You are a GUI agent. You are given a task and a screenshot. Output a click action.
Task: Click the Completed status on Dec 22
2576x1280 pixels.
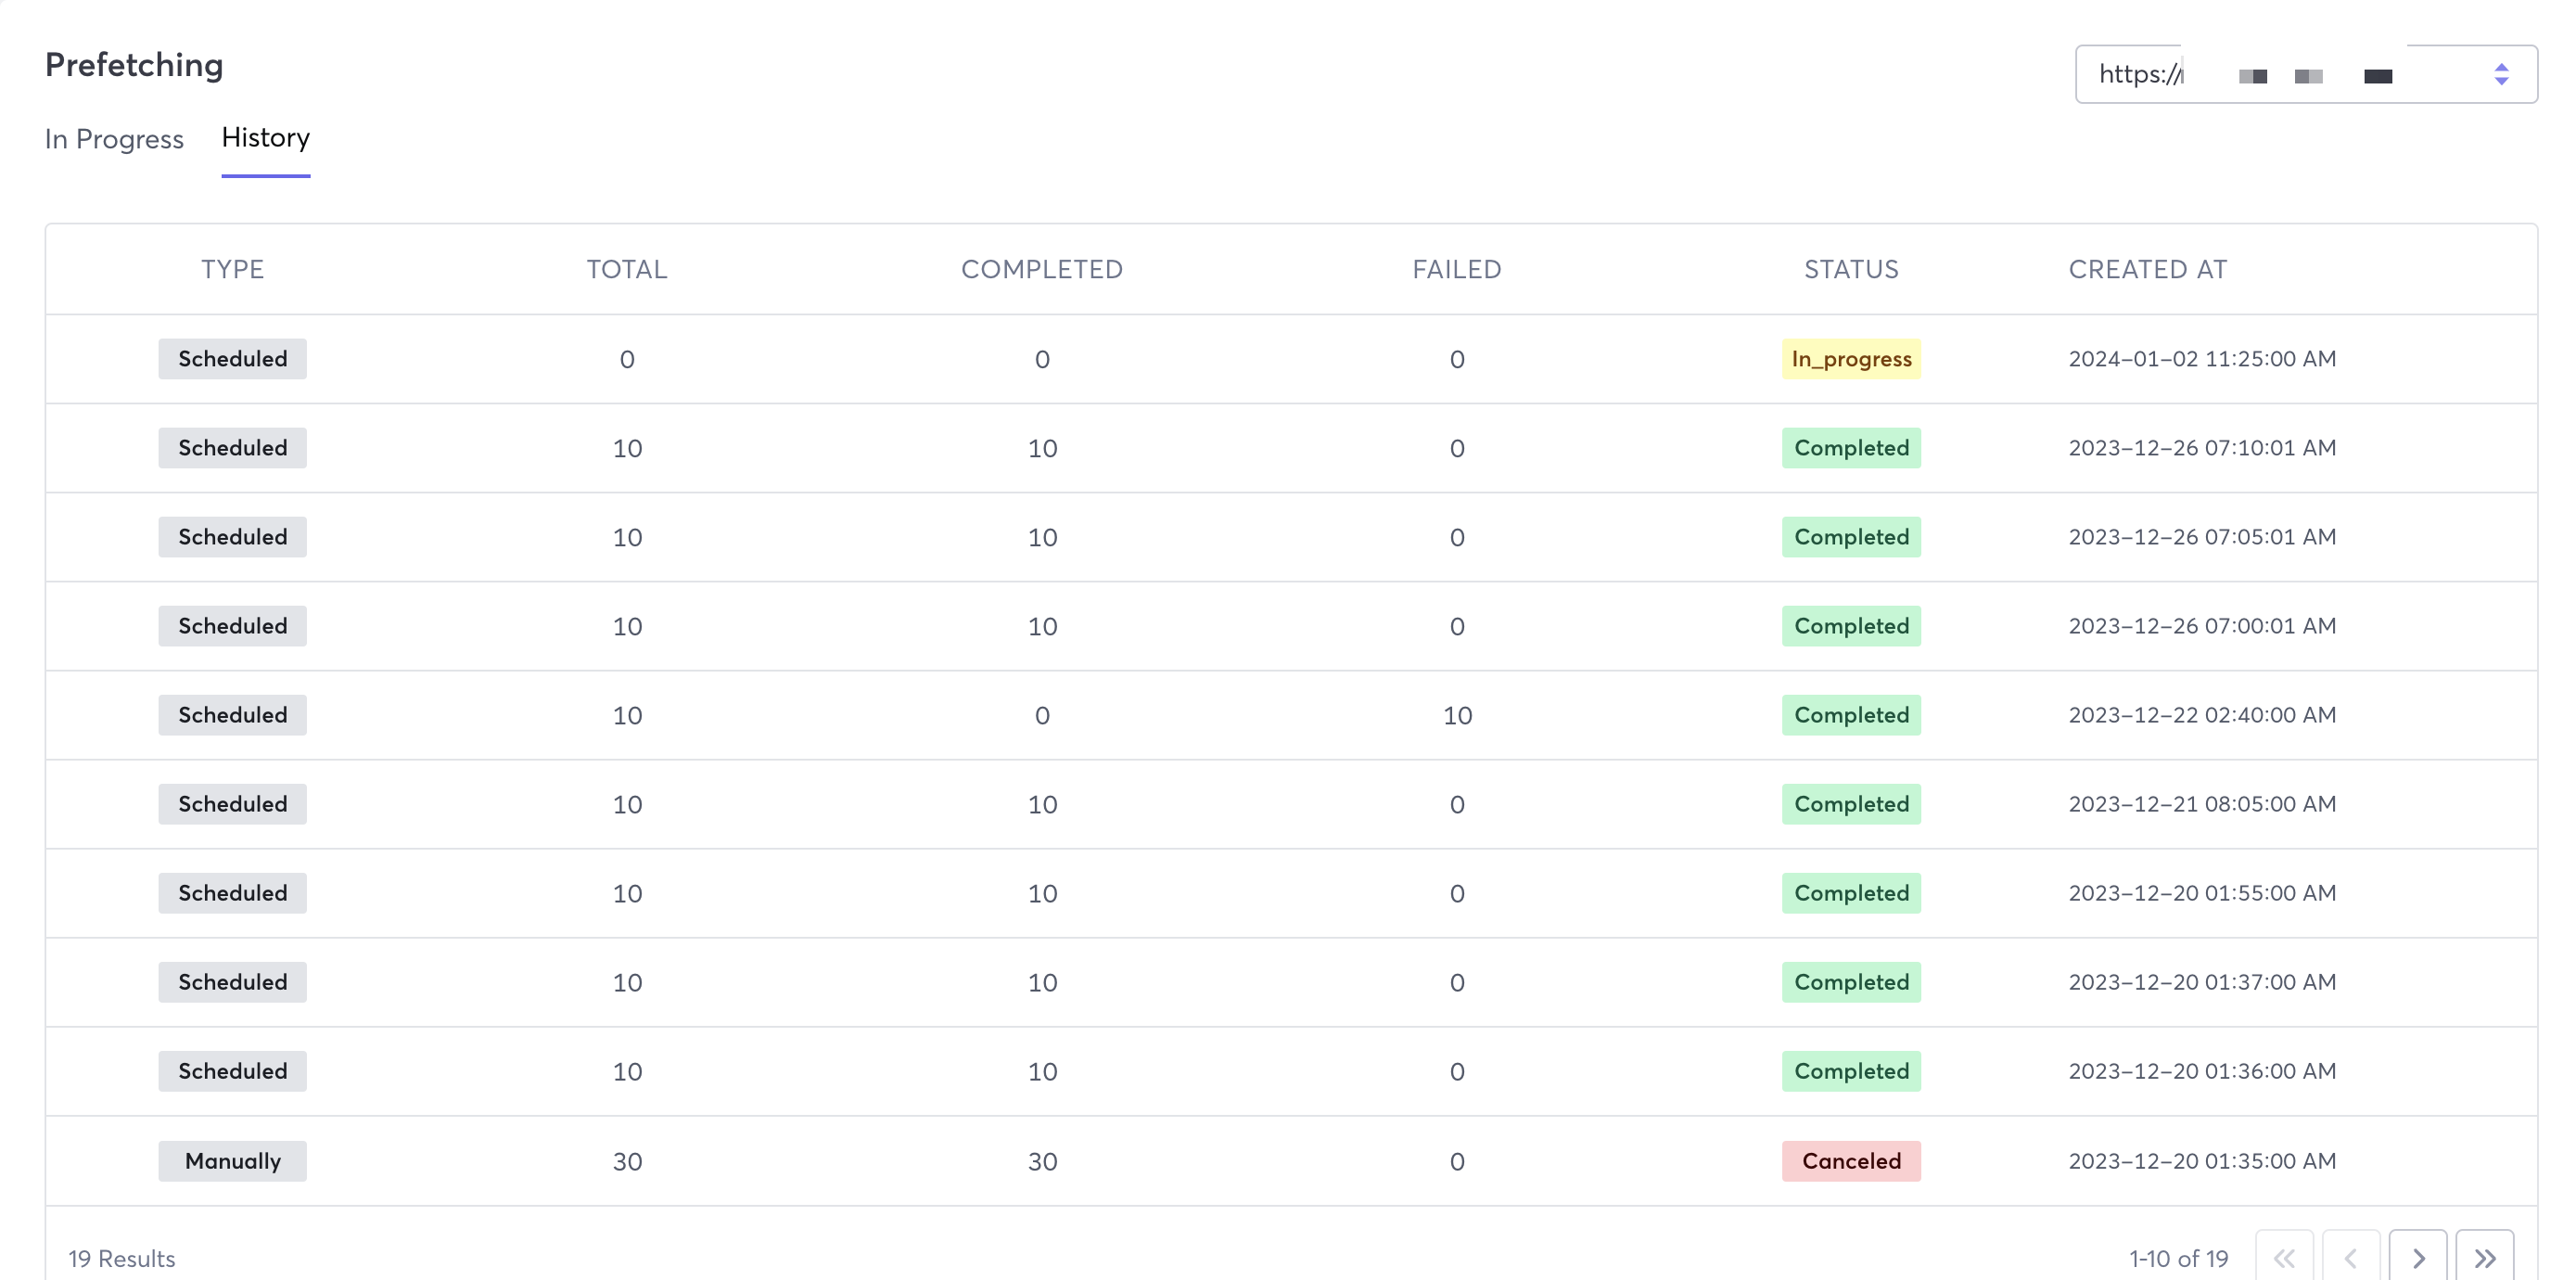[x=1852, y=713]
